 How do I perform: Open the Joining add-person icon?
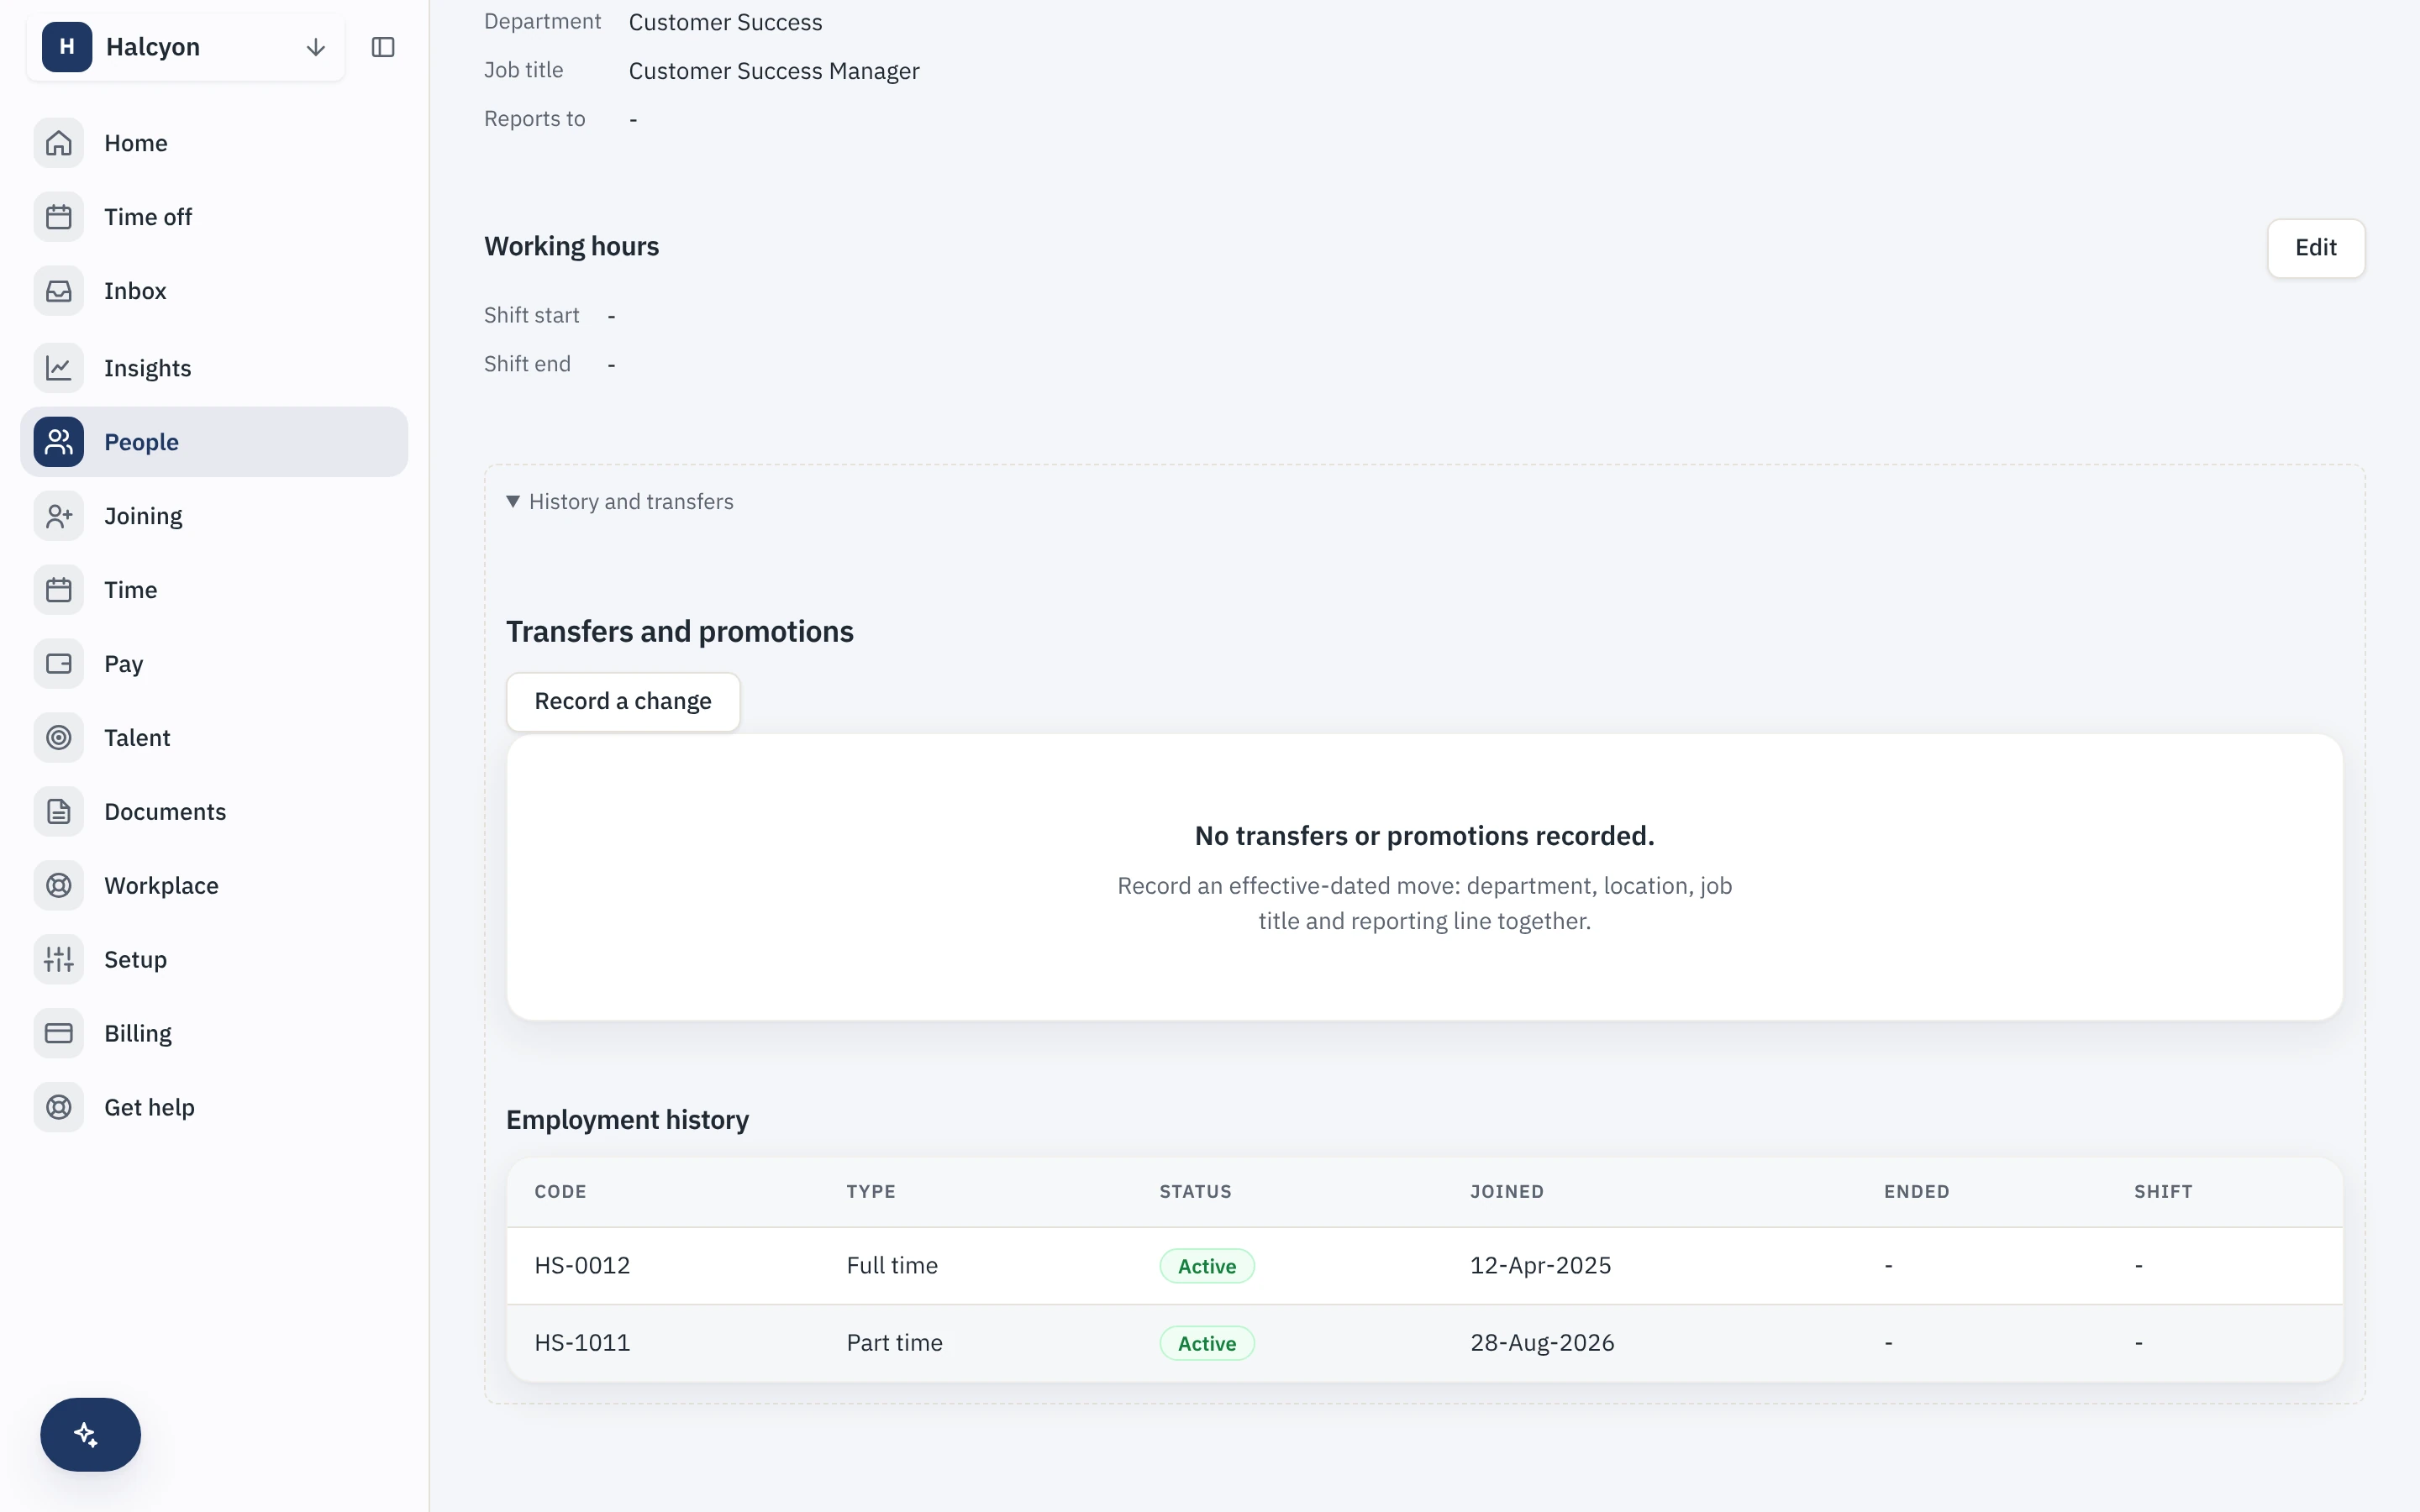tap(59, 516)
